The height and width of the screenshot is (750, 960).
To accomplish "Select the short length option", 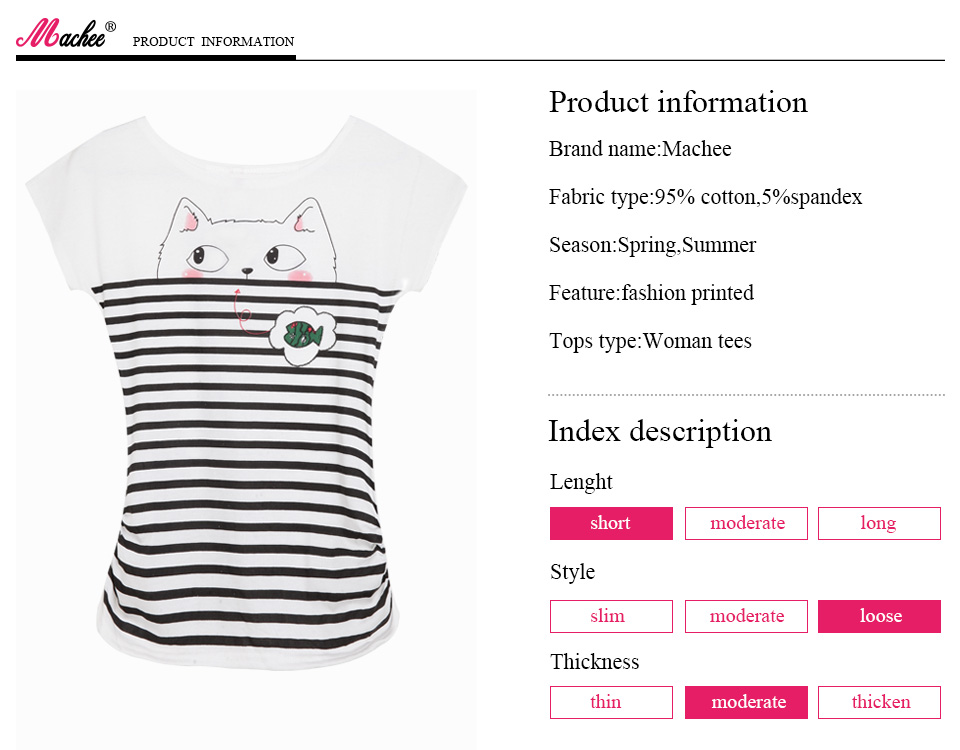I will pyautogui.click(x=611, y=523).
